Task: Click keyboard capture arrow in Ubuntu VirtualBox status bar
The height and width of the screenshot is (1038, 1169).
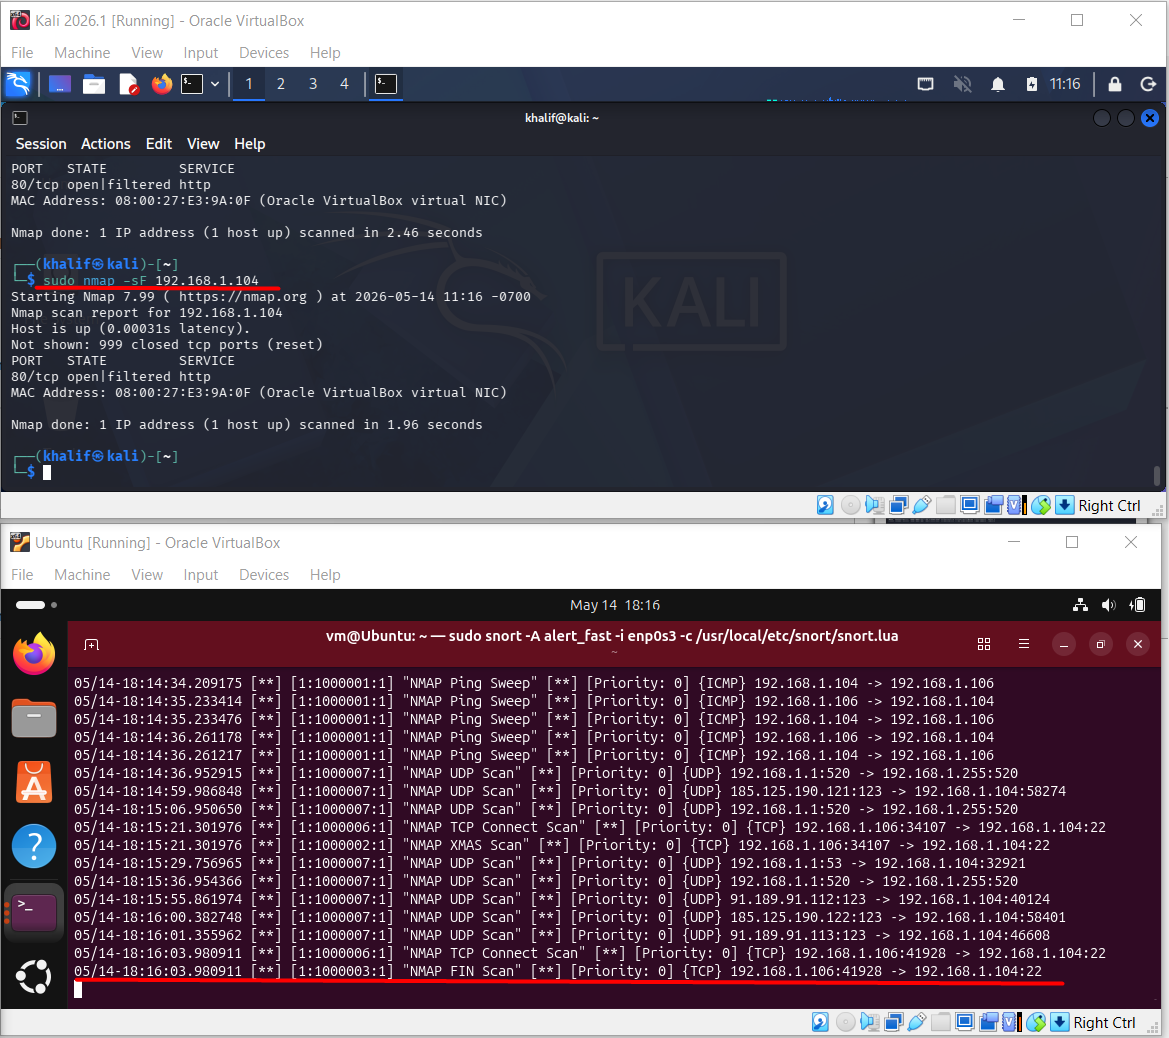Action: coord(1059,1022)
